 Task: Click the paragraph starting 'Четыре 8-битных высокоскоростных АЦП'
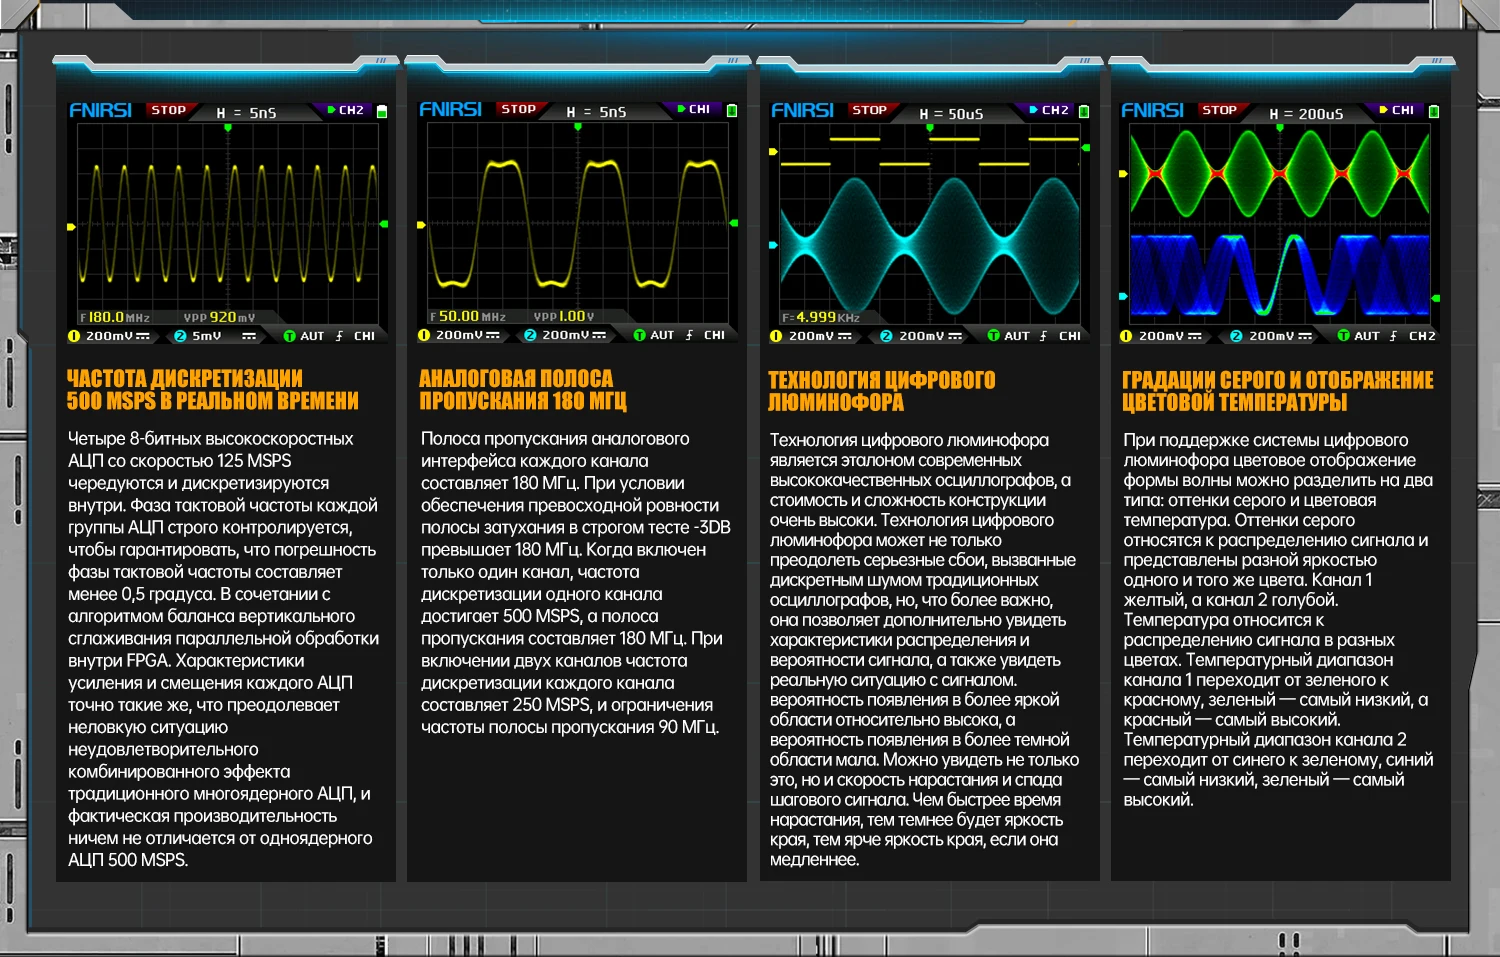[224, 649]
